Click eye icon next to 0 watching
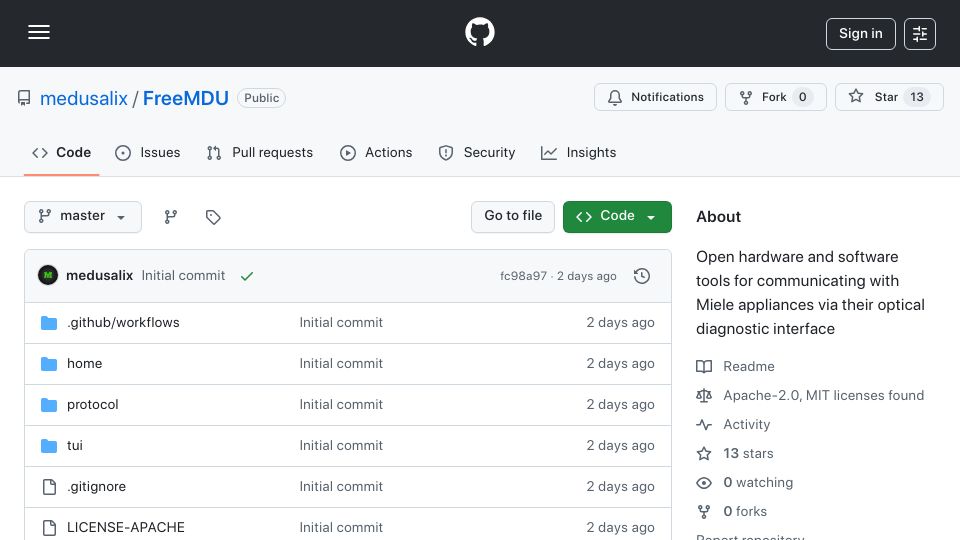 [704, 482]
